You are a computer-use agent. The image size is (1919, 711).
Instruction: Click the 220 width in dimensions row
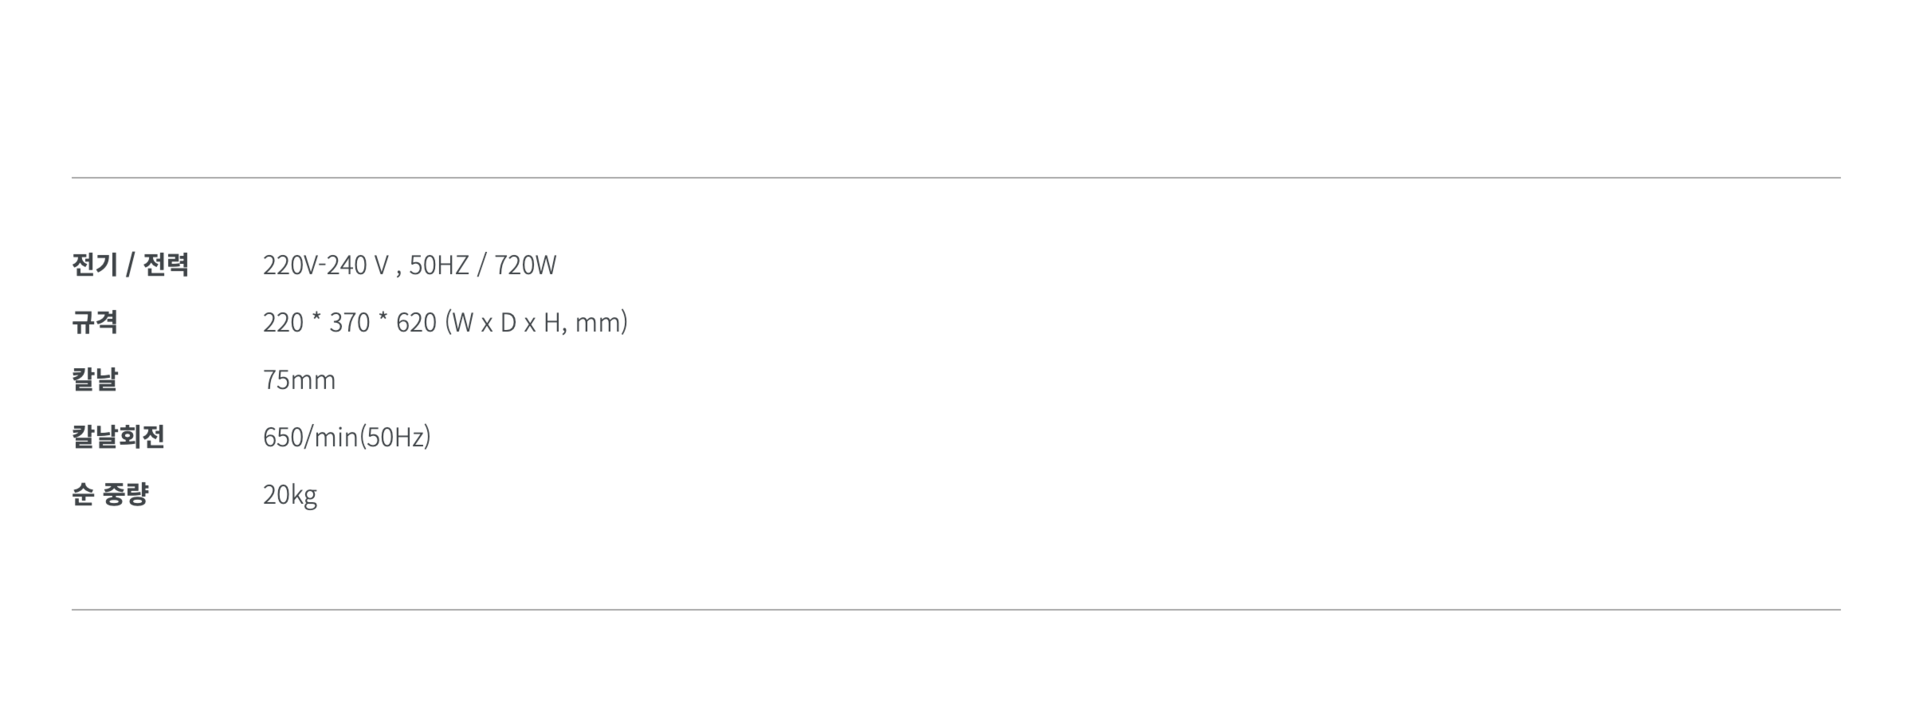283,322
